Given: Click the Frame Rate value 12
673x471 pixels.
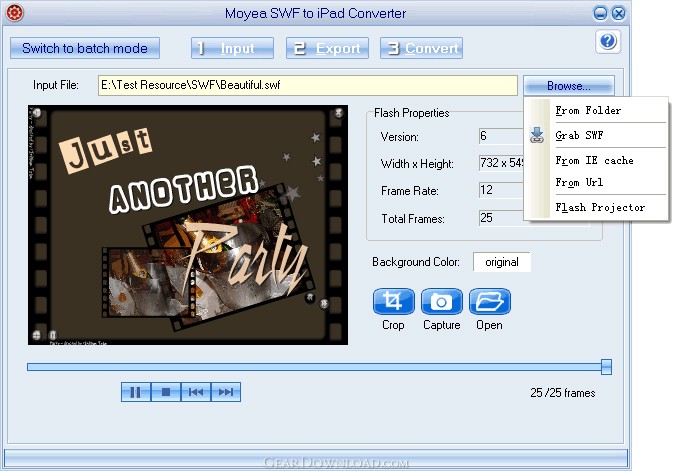Looking at the screenshot, I should click(501, 190).
